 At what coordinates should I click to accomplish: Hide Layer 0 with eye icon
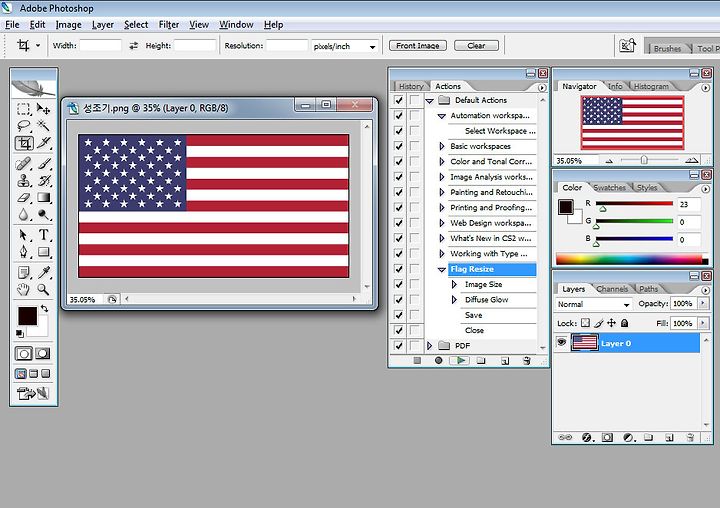click(x=561, y=343)
